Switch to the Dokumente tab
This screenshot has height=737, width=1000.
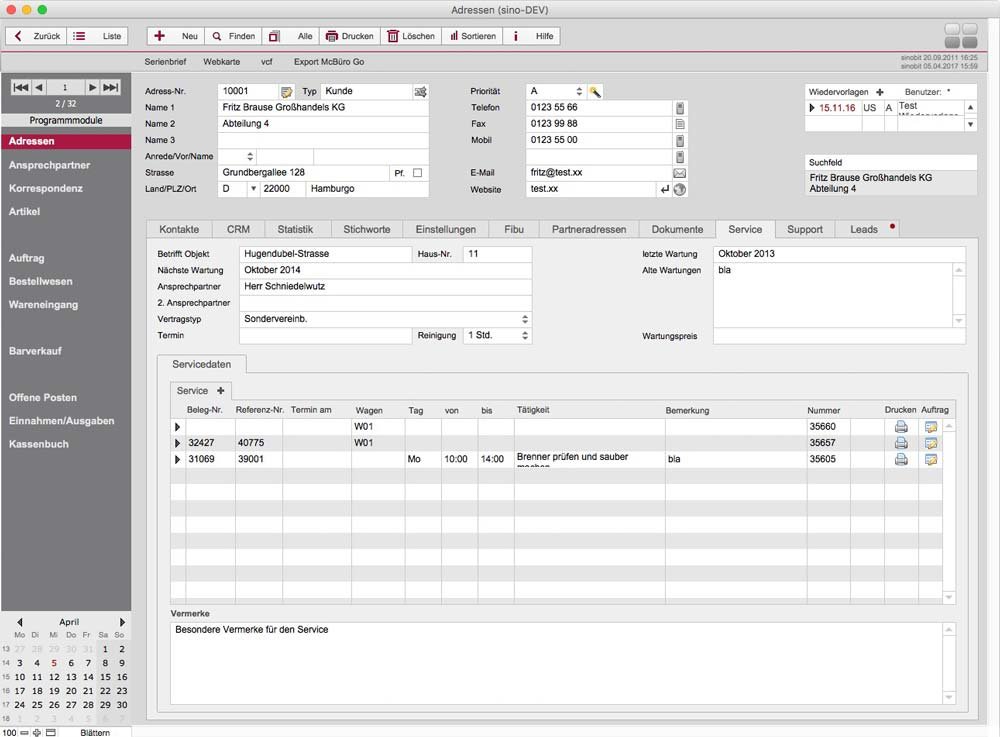click(x=677, y=229)
